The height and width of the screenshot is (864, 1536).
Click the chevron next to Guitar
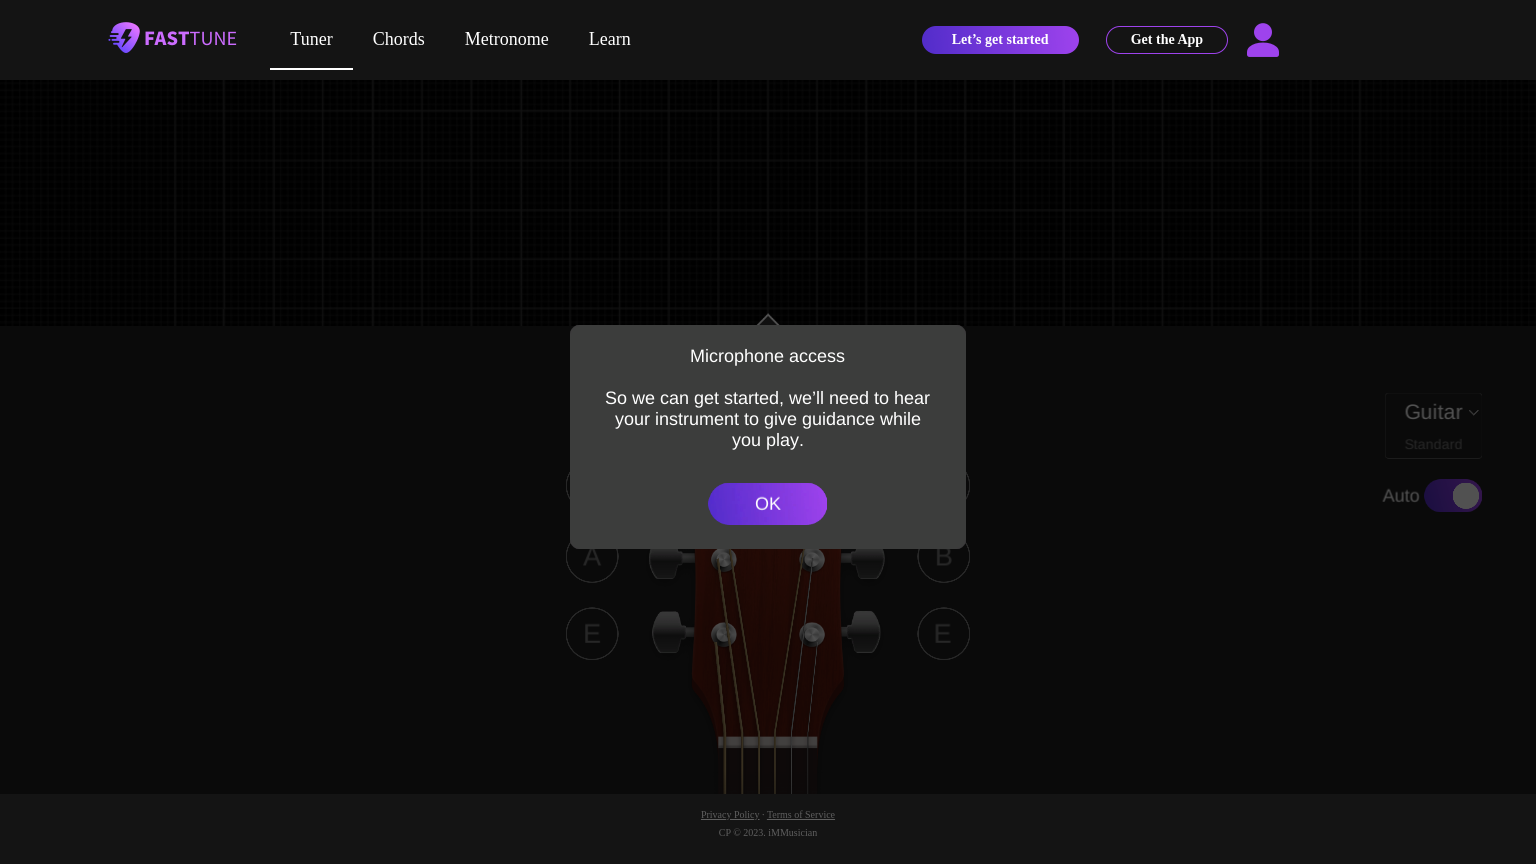(1473, 413)
